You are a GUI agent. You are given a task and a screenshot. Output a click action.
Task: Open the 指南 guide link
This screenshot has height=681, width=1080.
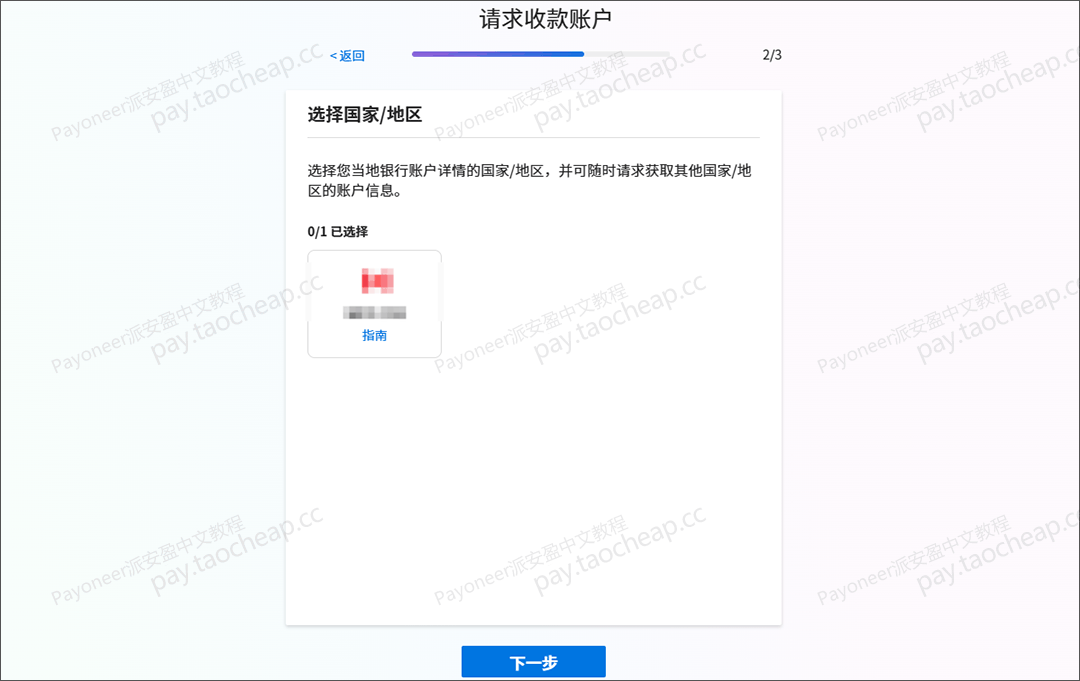point(374,335)
